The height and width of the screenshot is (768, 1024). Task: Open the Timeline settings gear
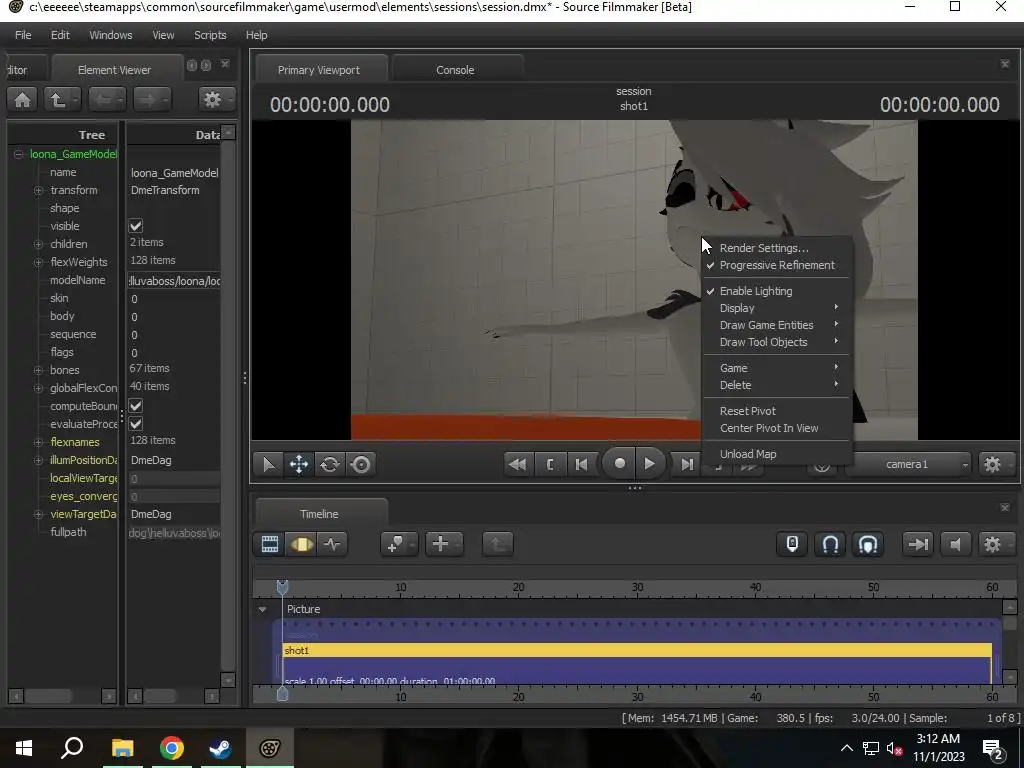(x=995, y=544)
